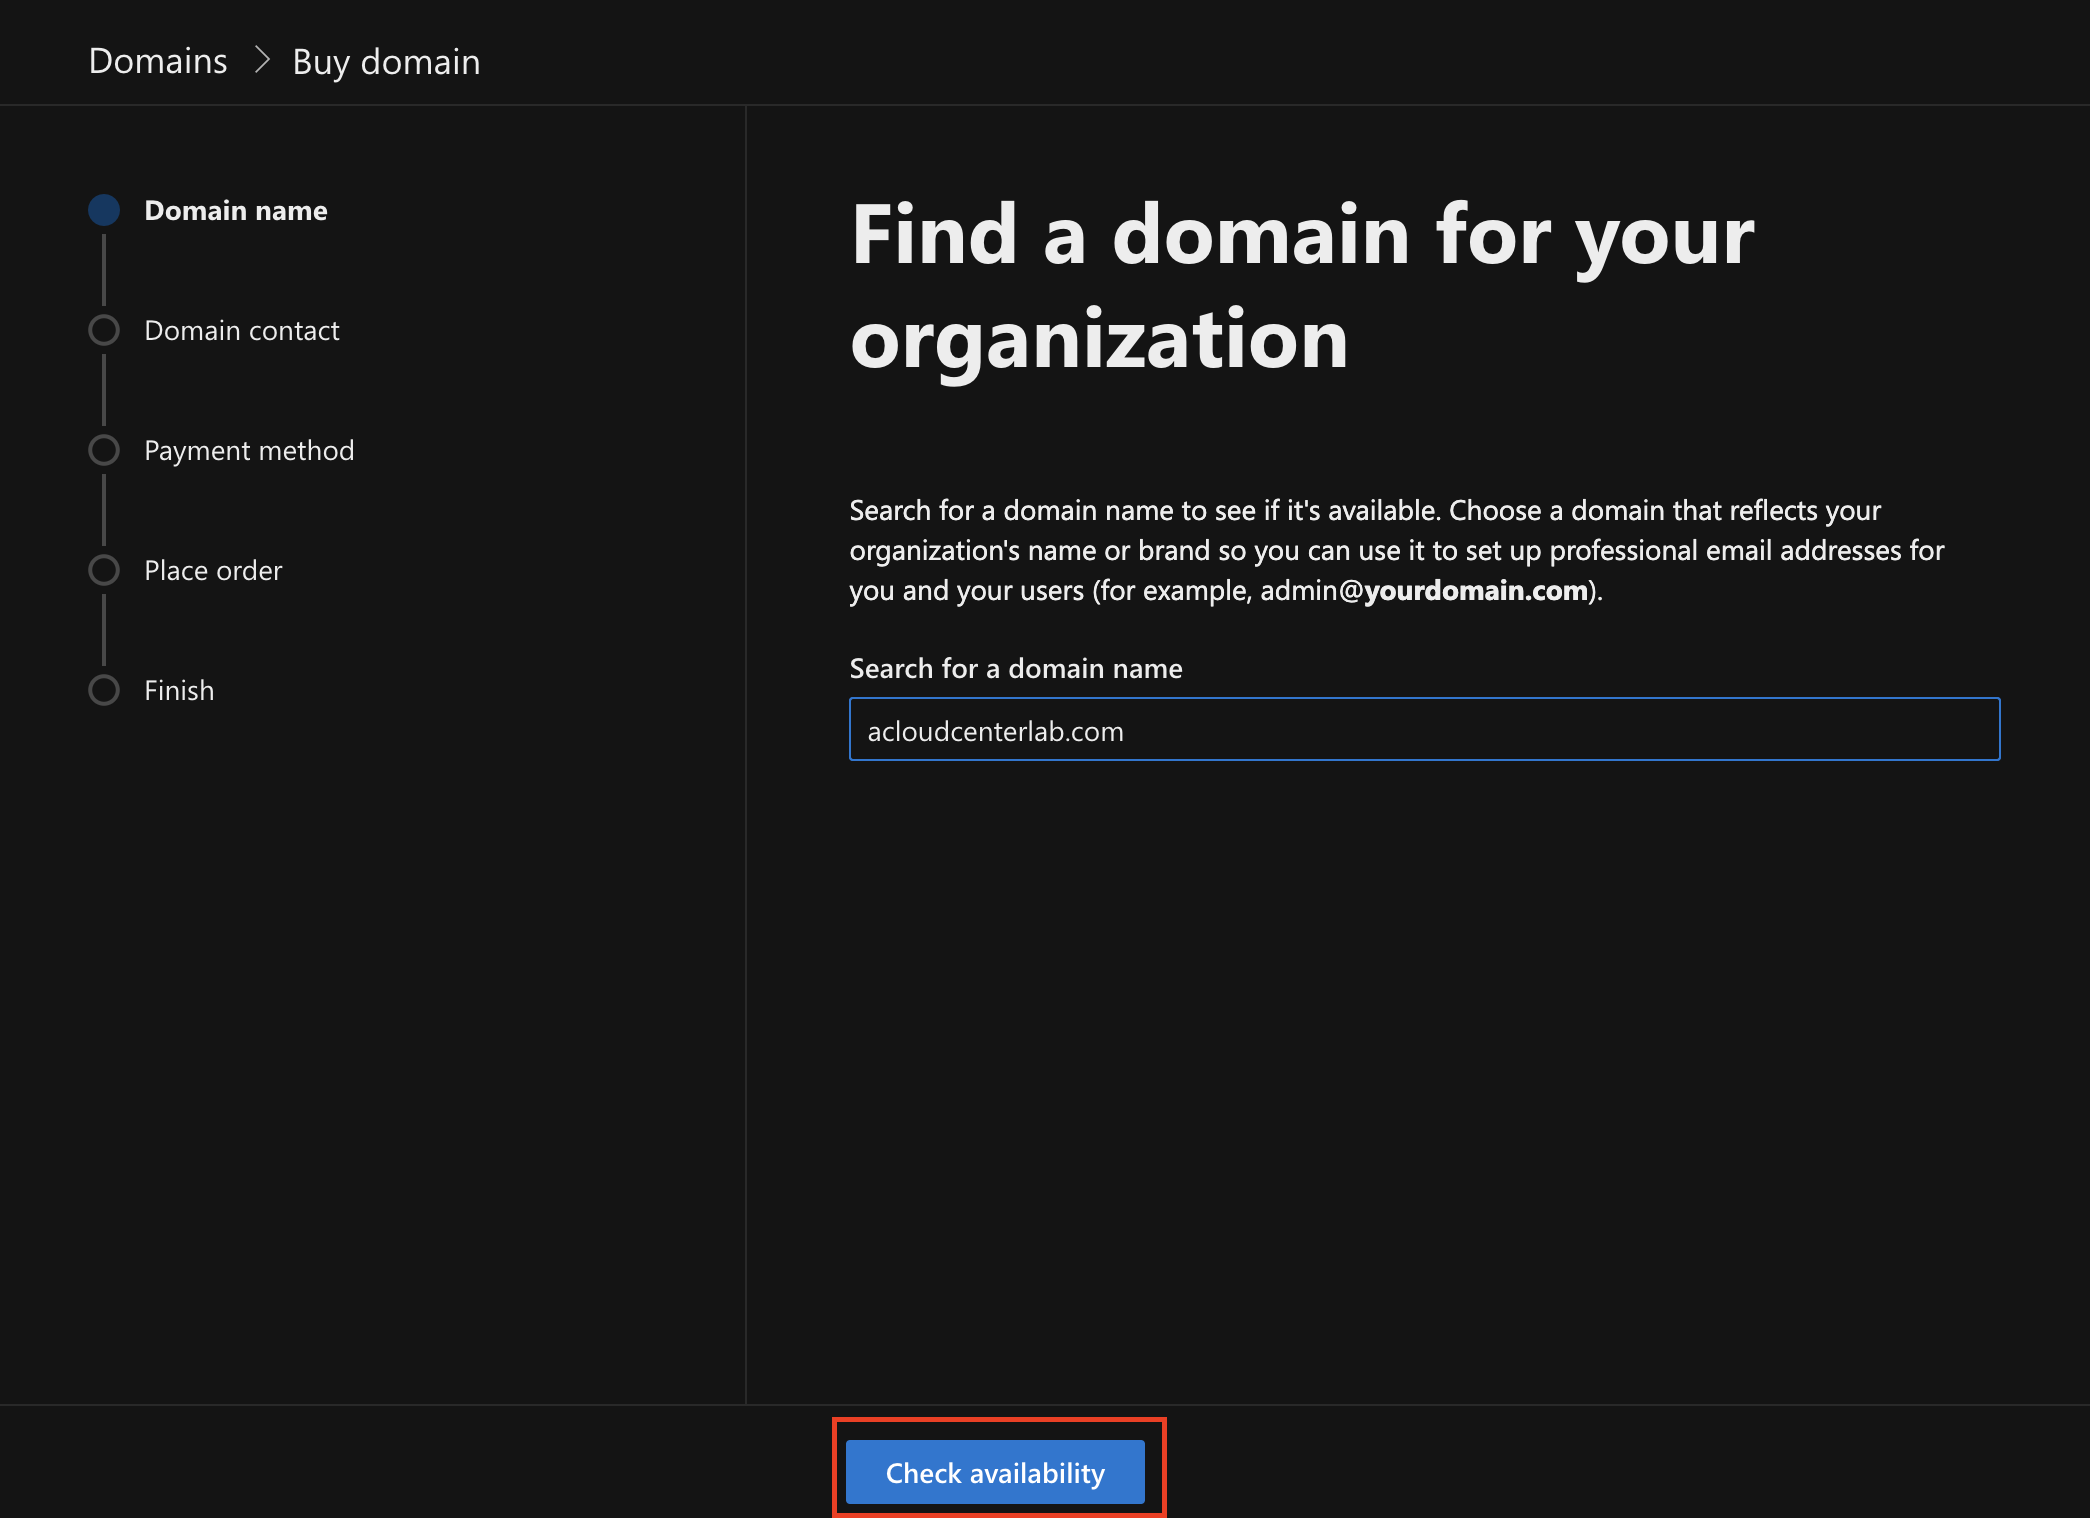The image size is (2090, 1518).
Task: Select the Domain contact step circle
Action: click(x=104, y=330)
